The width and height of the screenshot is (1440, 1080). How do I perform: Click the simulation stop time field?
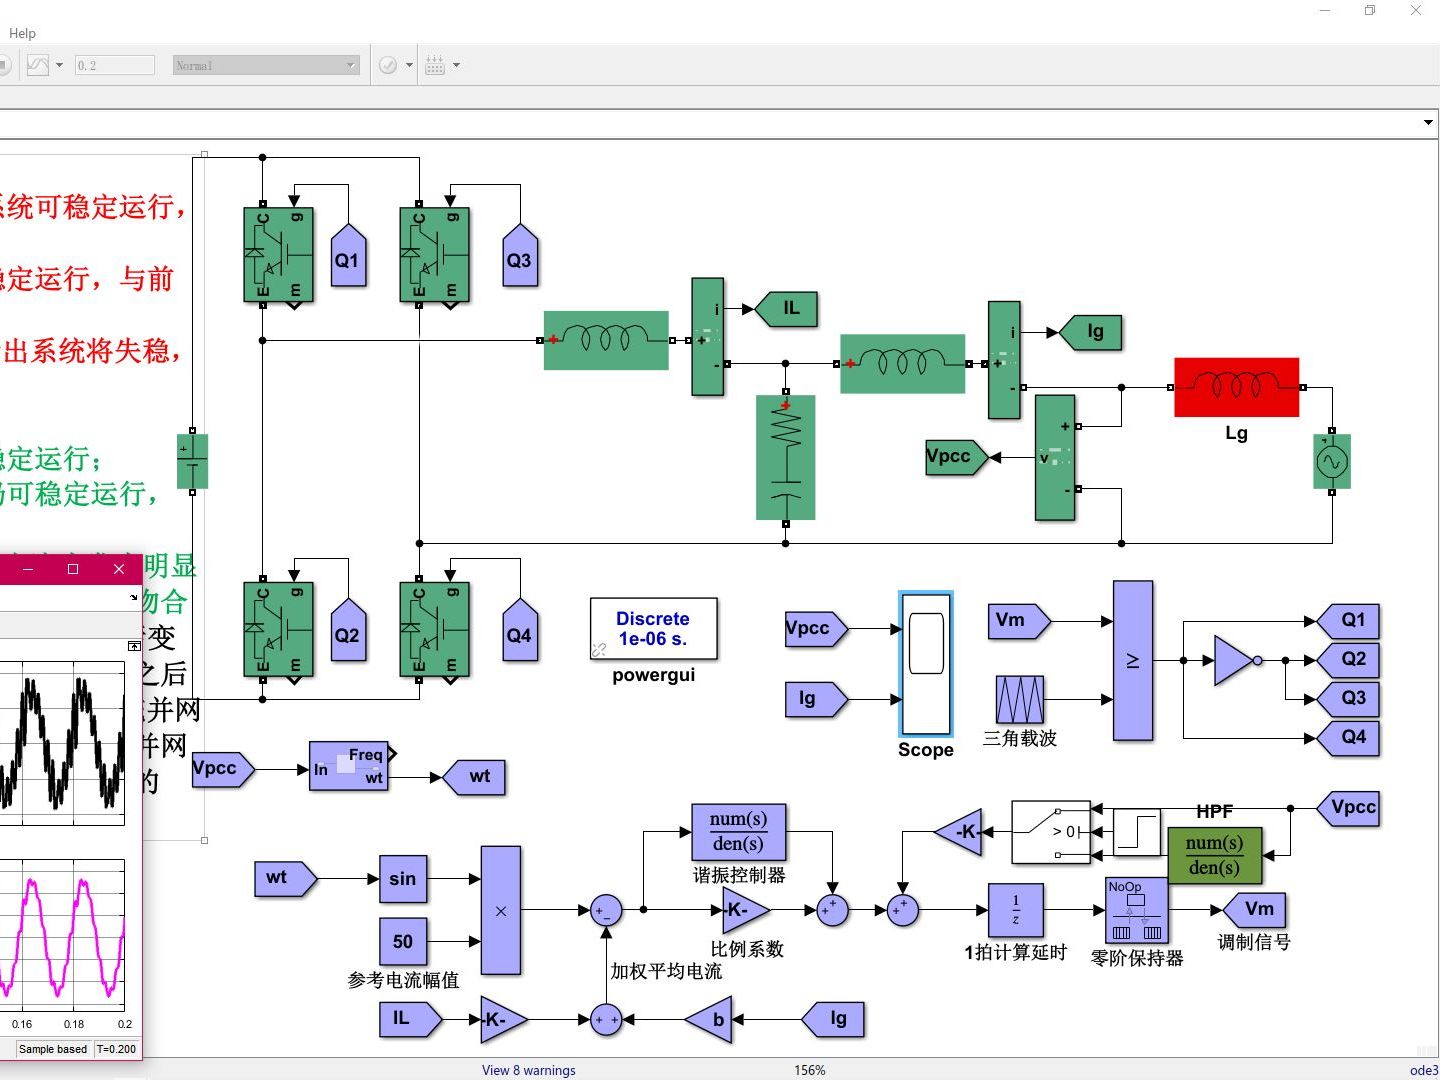114,65
